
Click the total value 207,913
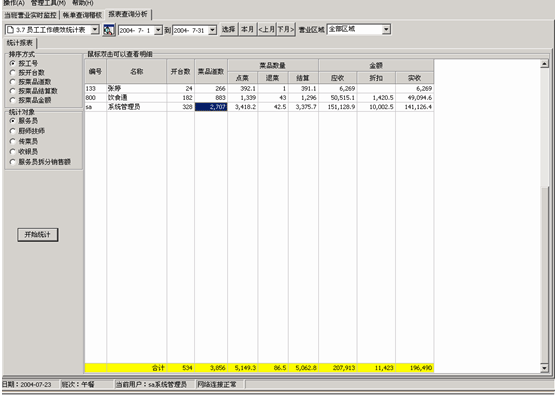[338, 368]
